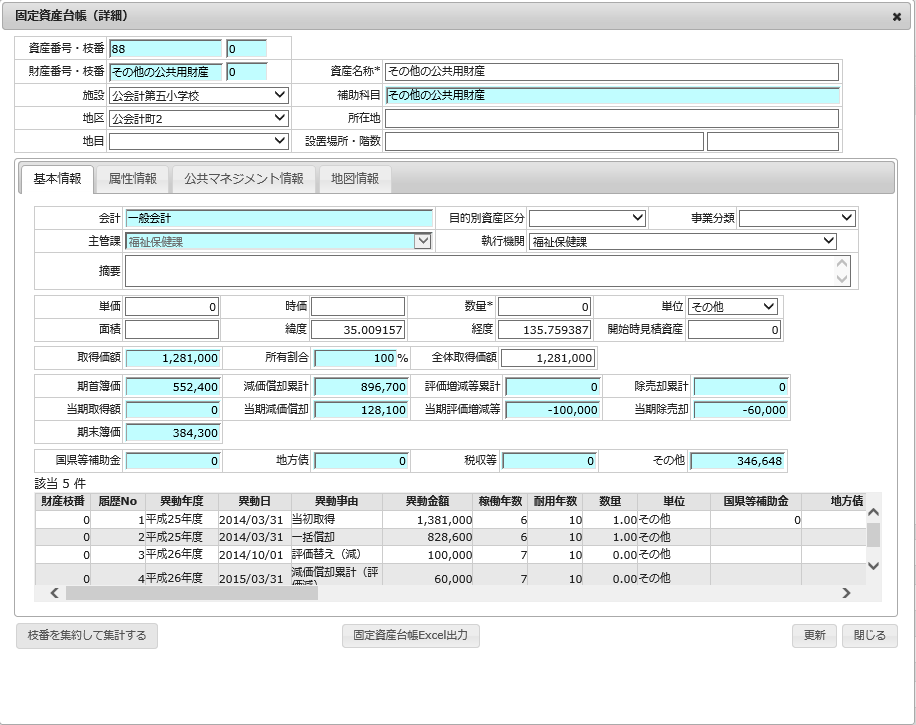This screenshot has height=725, width=916.
Task: Focus the 当期除売却 field -60,000
Action: coord(741,410)
